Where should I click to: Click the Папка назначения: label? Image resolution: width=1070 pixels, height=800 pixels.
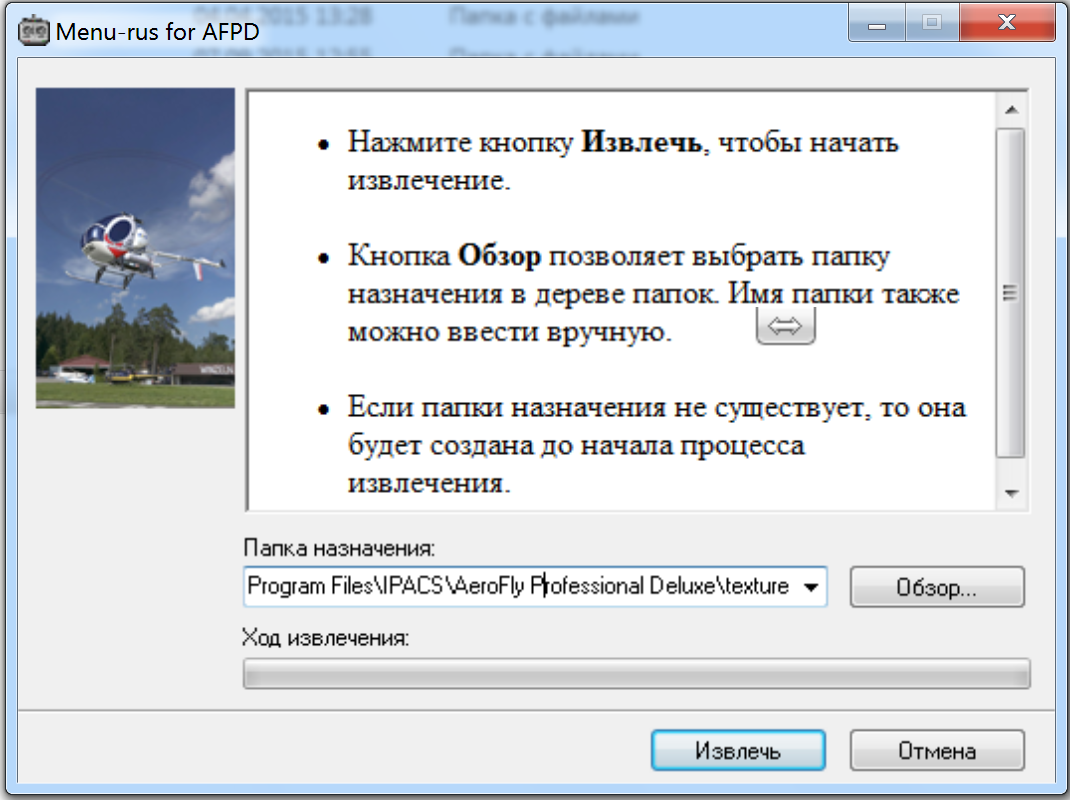(x=339, y=548)
